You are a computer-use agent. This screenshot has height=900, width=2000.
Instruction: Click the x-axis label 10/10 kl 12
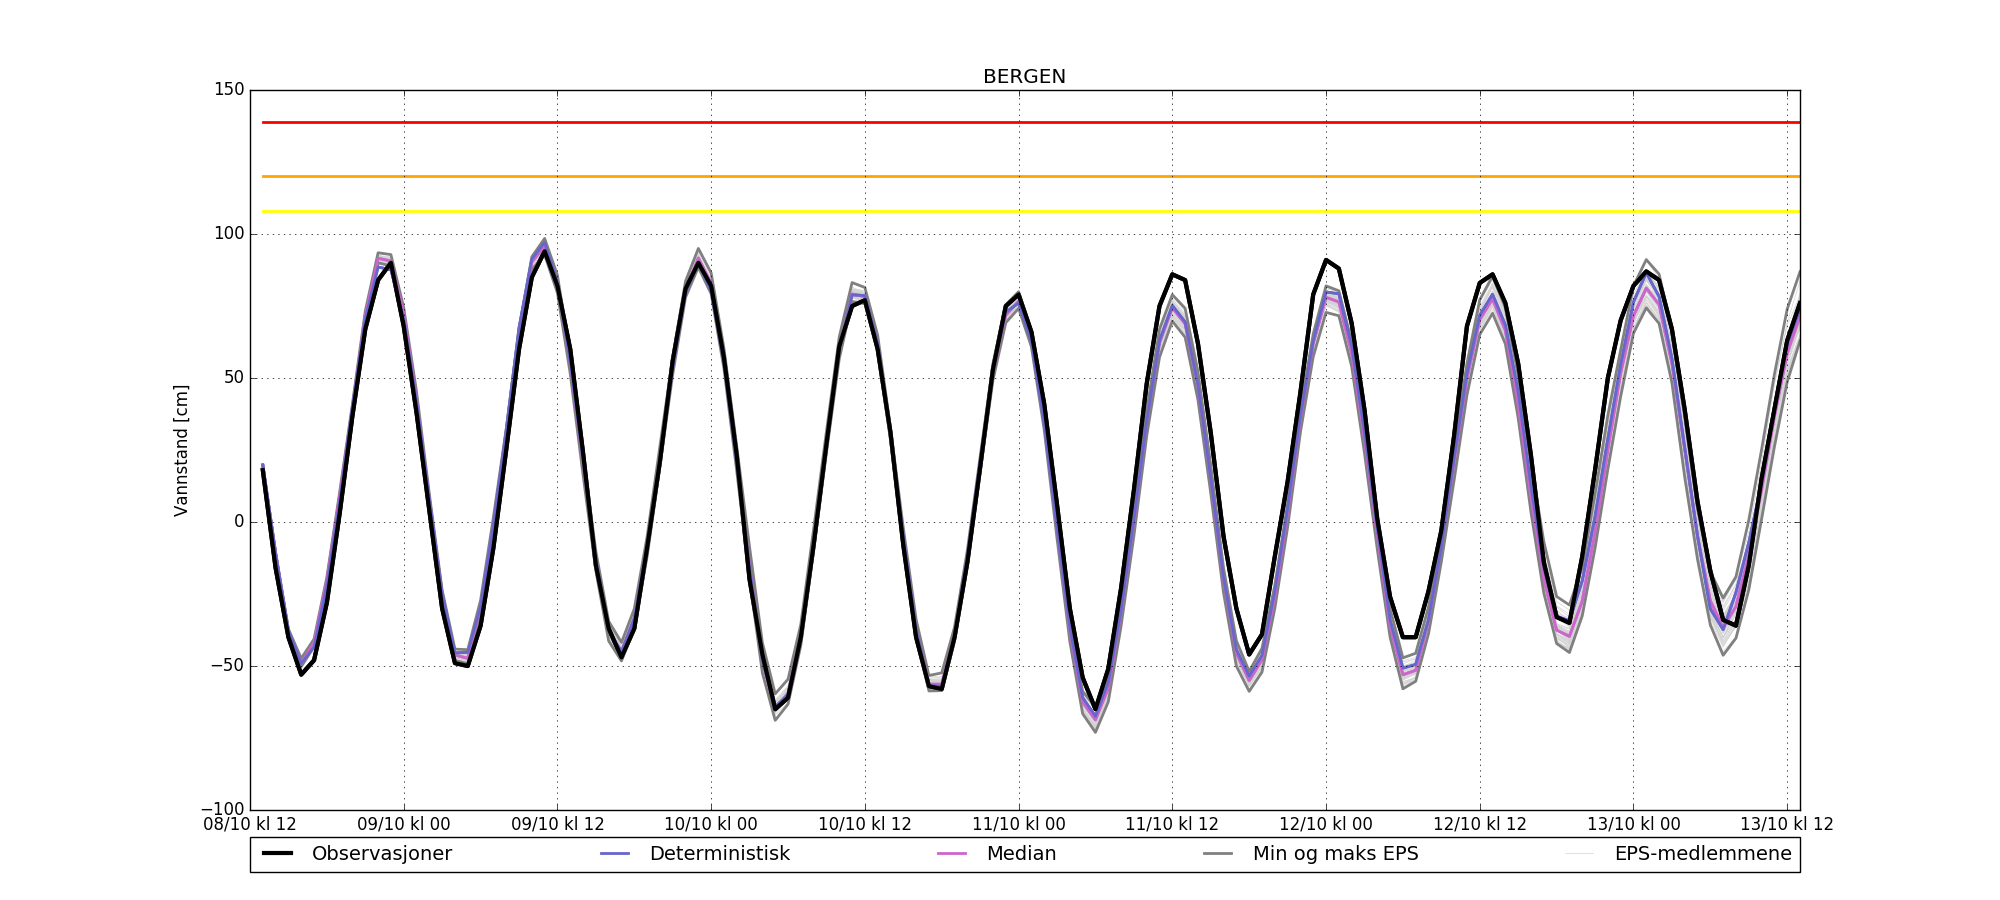coord(865,825)
